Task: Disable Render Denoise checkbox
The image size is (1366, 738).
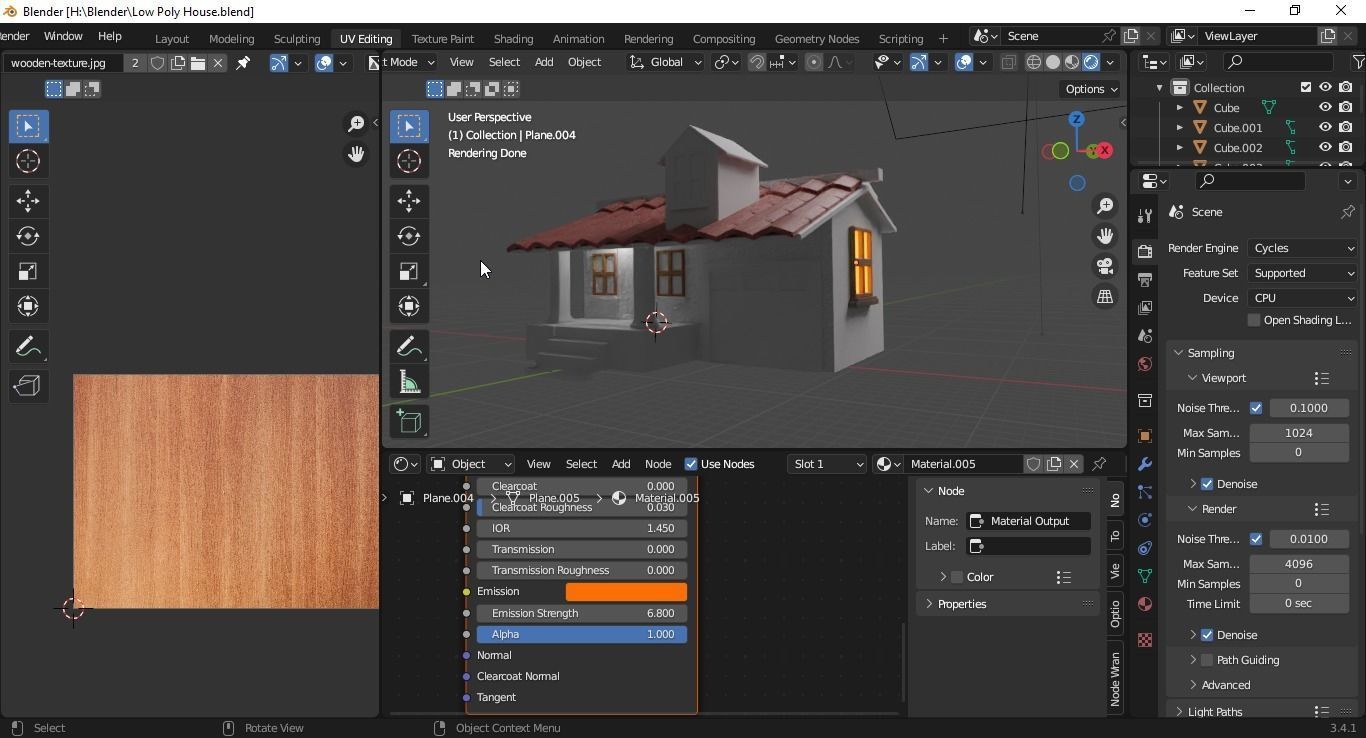Action: (x=1207, y=635)
